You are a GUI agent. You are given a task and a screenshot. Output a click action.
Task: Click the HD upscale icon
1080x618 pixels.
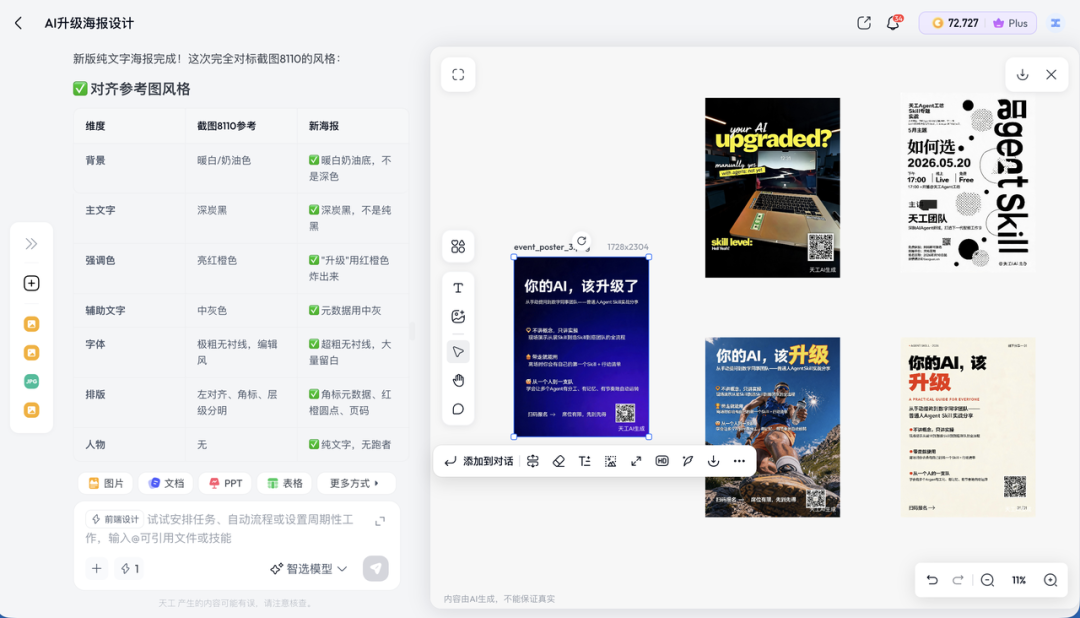tap(662, 461)
